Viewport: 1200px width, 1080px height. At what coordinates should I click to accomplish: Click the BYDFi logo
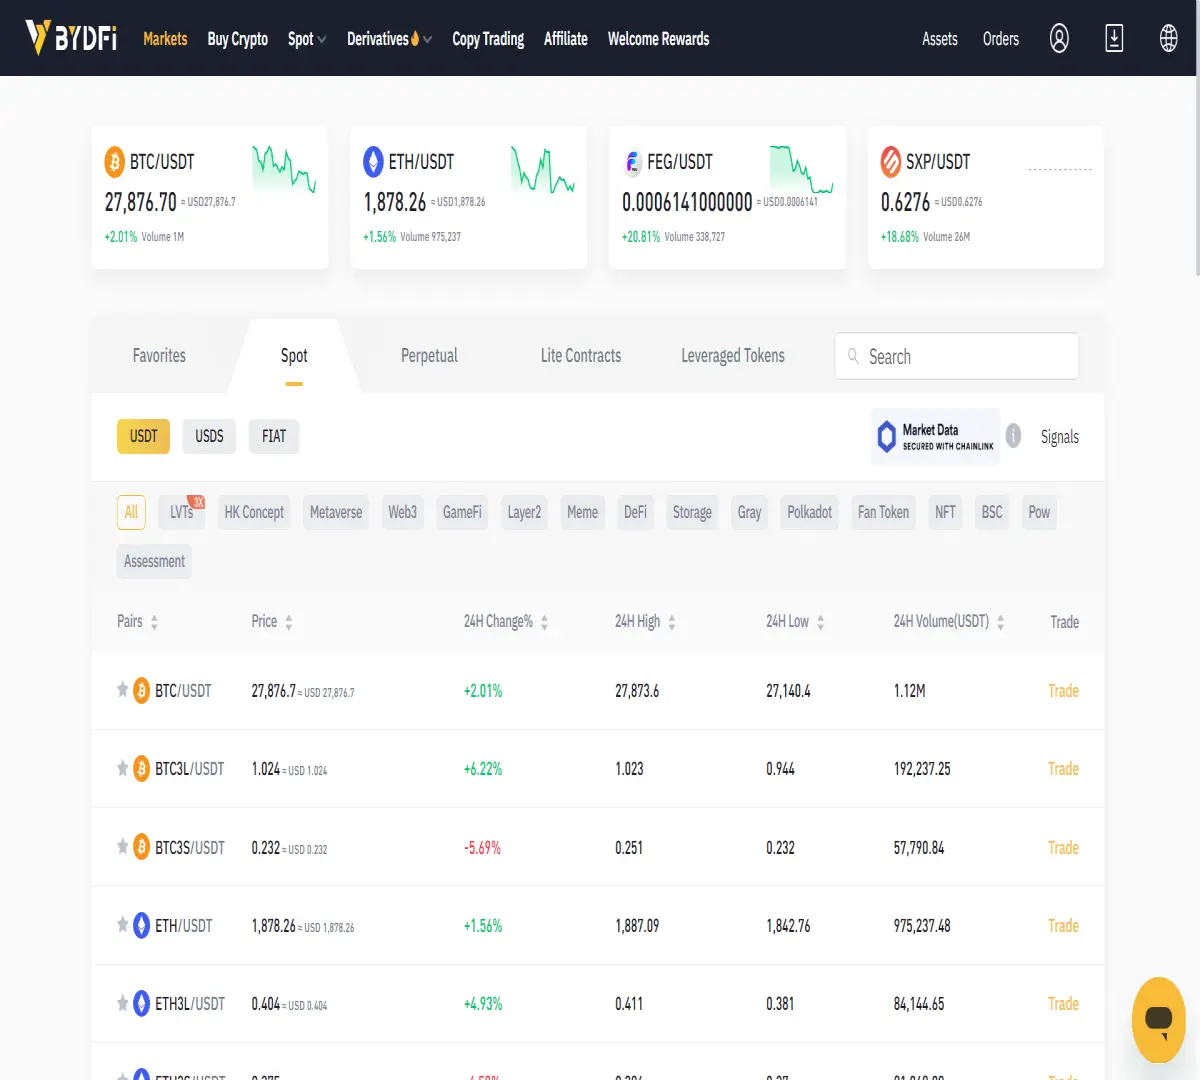pos(71,38)
